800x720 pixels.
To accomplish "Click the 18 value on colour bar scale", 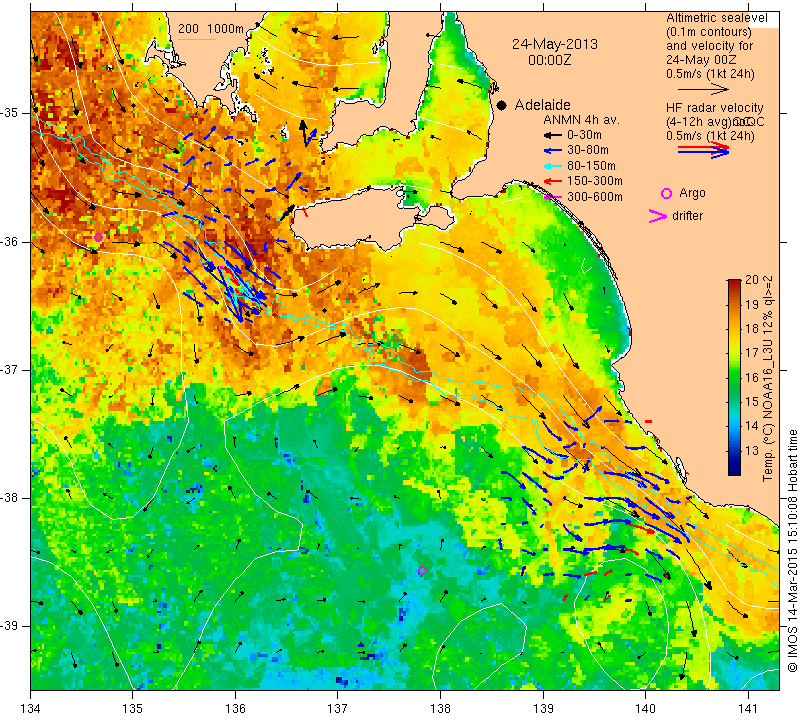I will 752,329.
